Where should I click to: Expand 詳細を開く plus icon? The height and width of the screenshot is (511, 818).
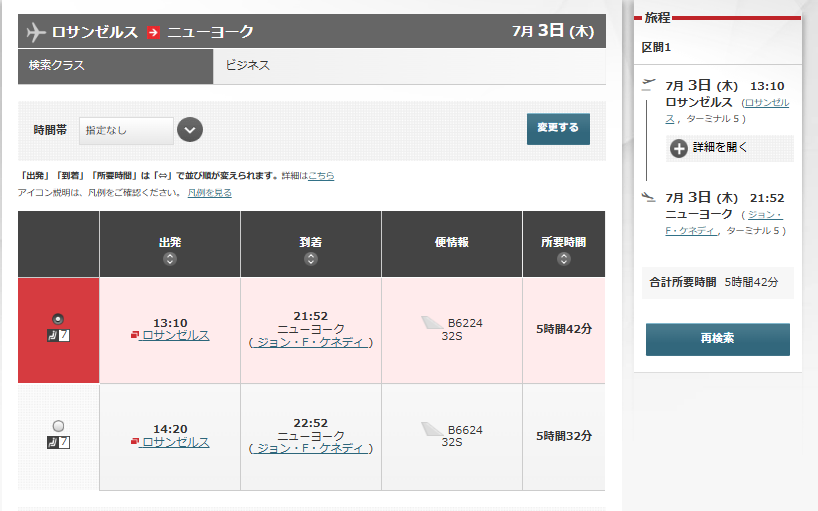678,149
